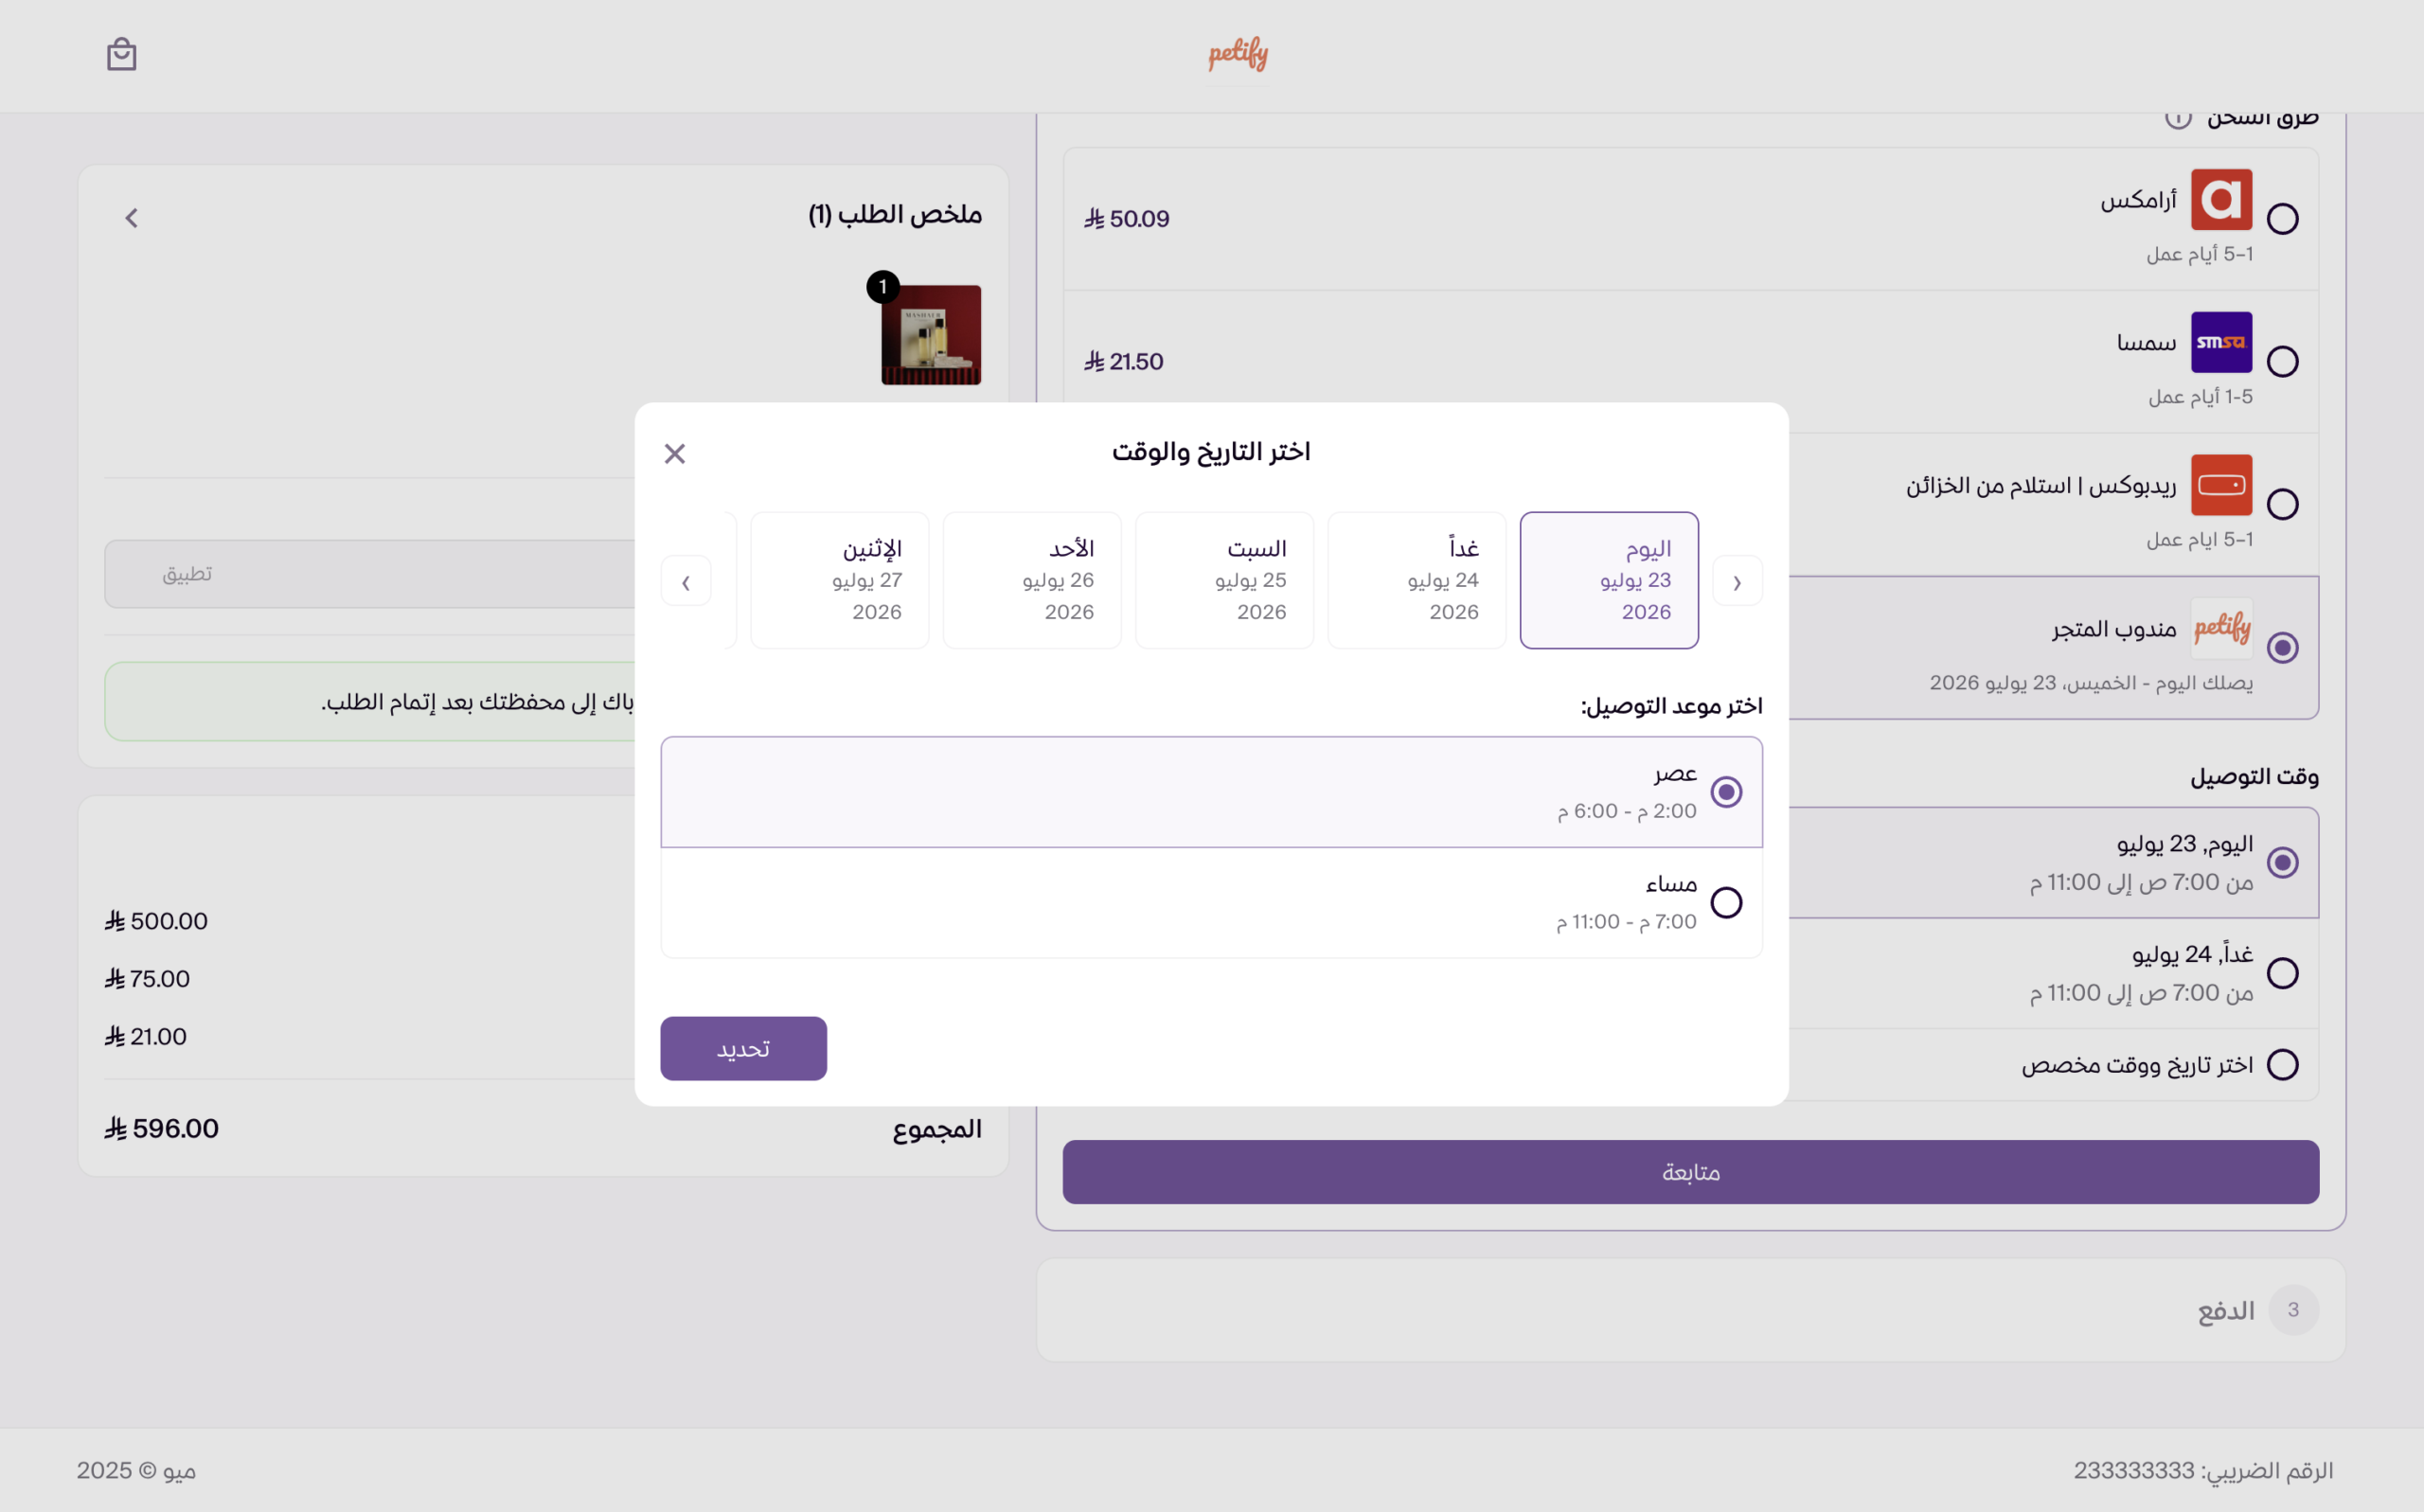The height and width of the screenshot is (1512, 2424).
Task: Click the Redbox lockers logo icon
Action: (2221, 485)
